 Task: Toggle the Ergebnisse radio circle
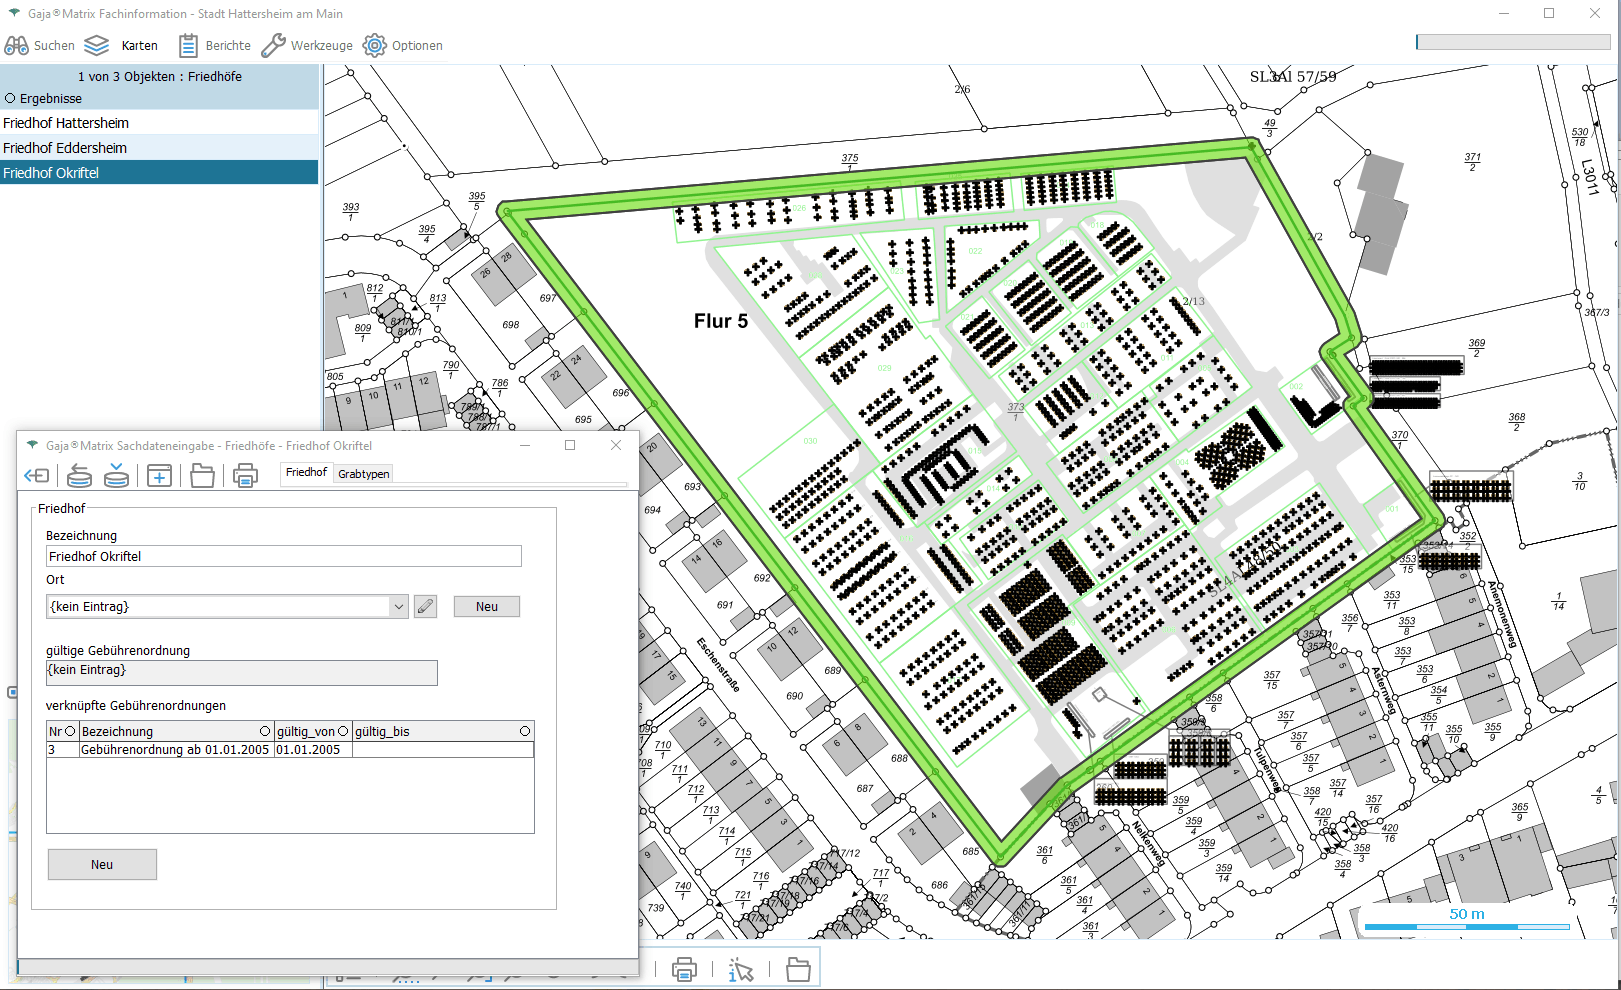tap(10, 99)
